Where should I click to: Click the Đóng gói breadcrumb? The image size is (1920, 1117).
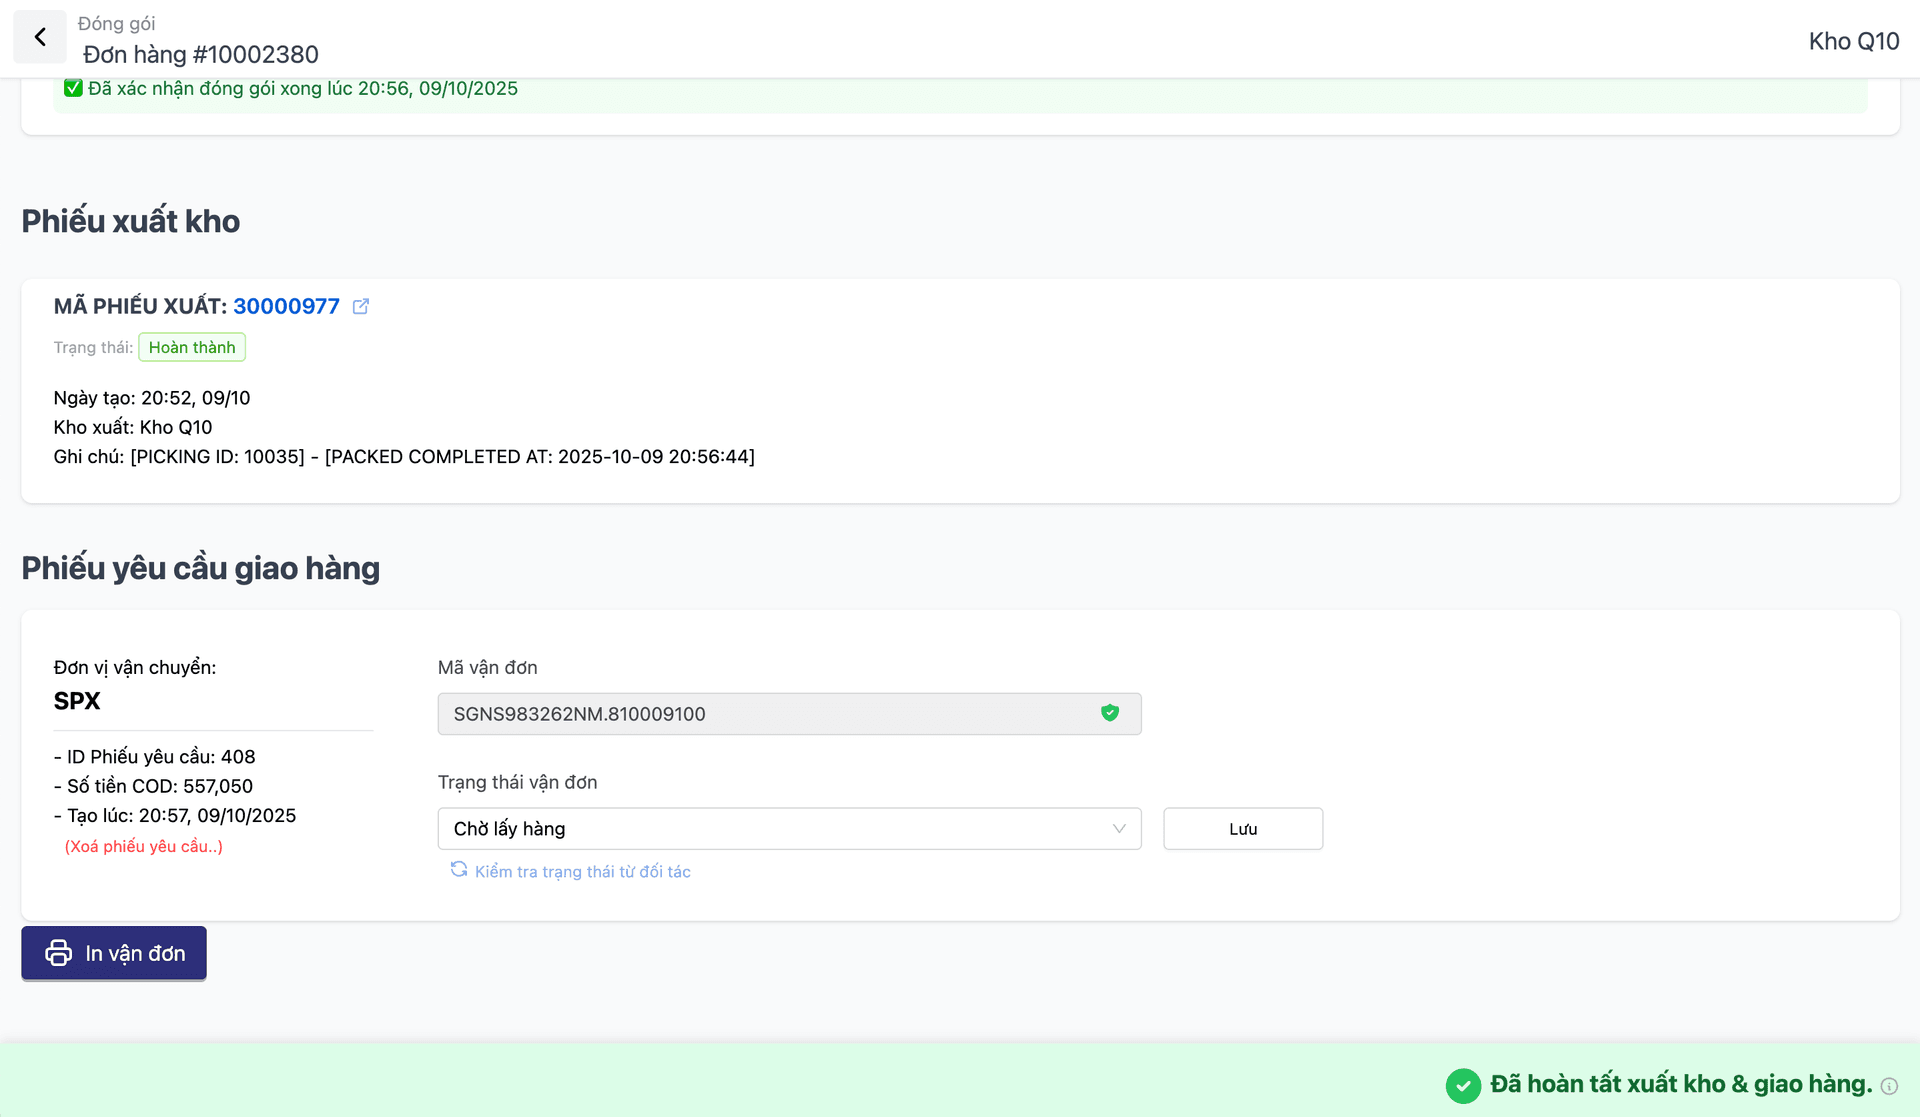[116, 23]
